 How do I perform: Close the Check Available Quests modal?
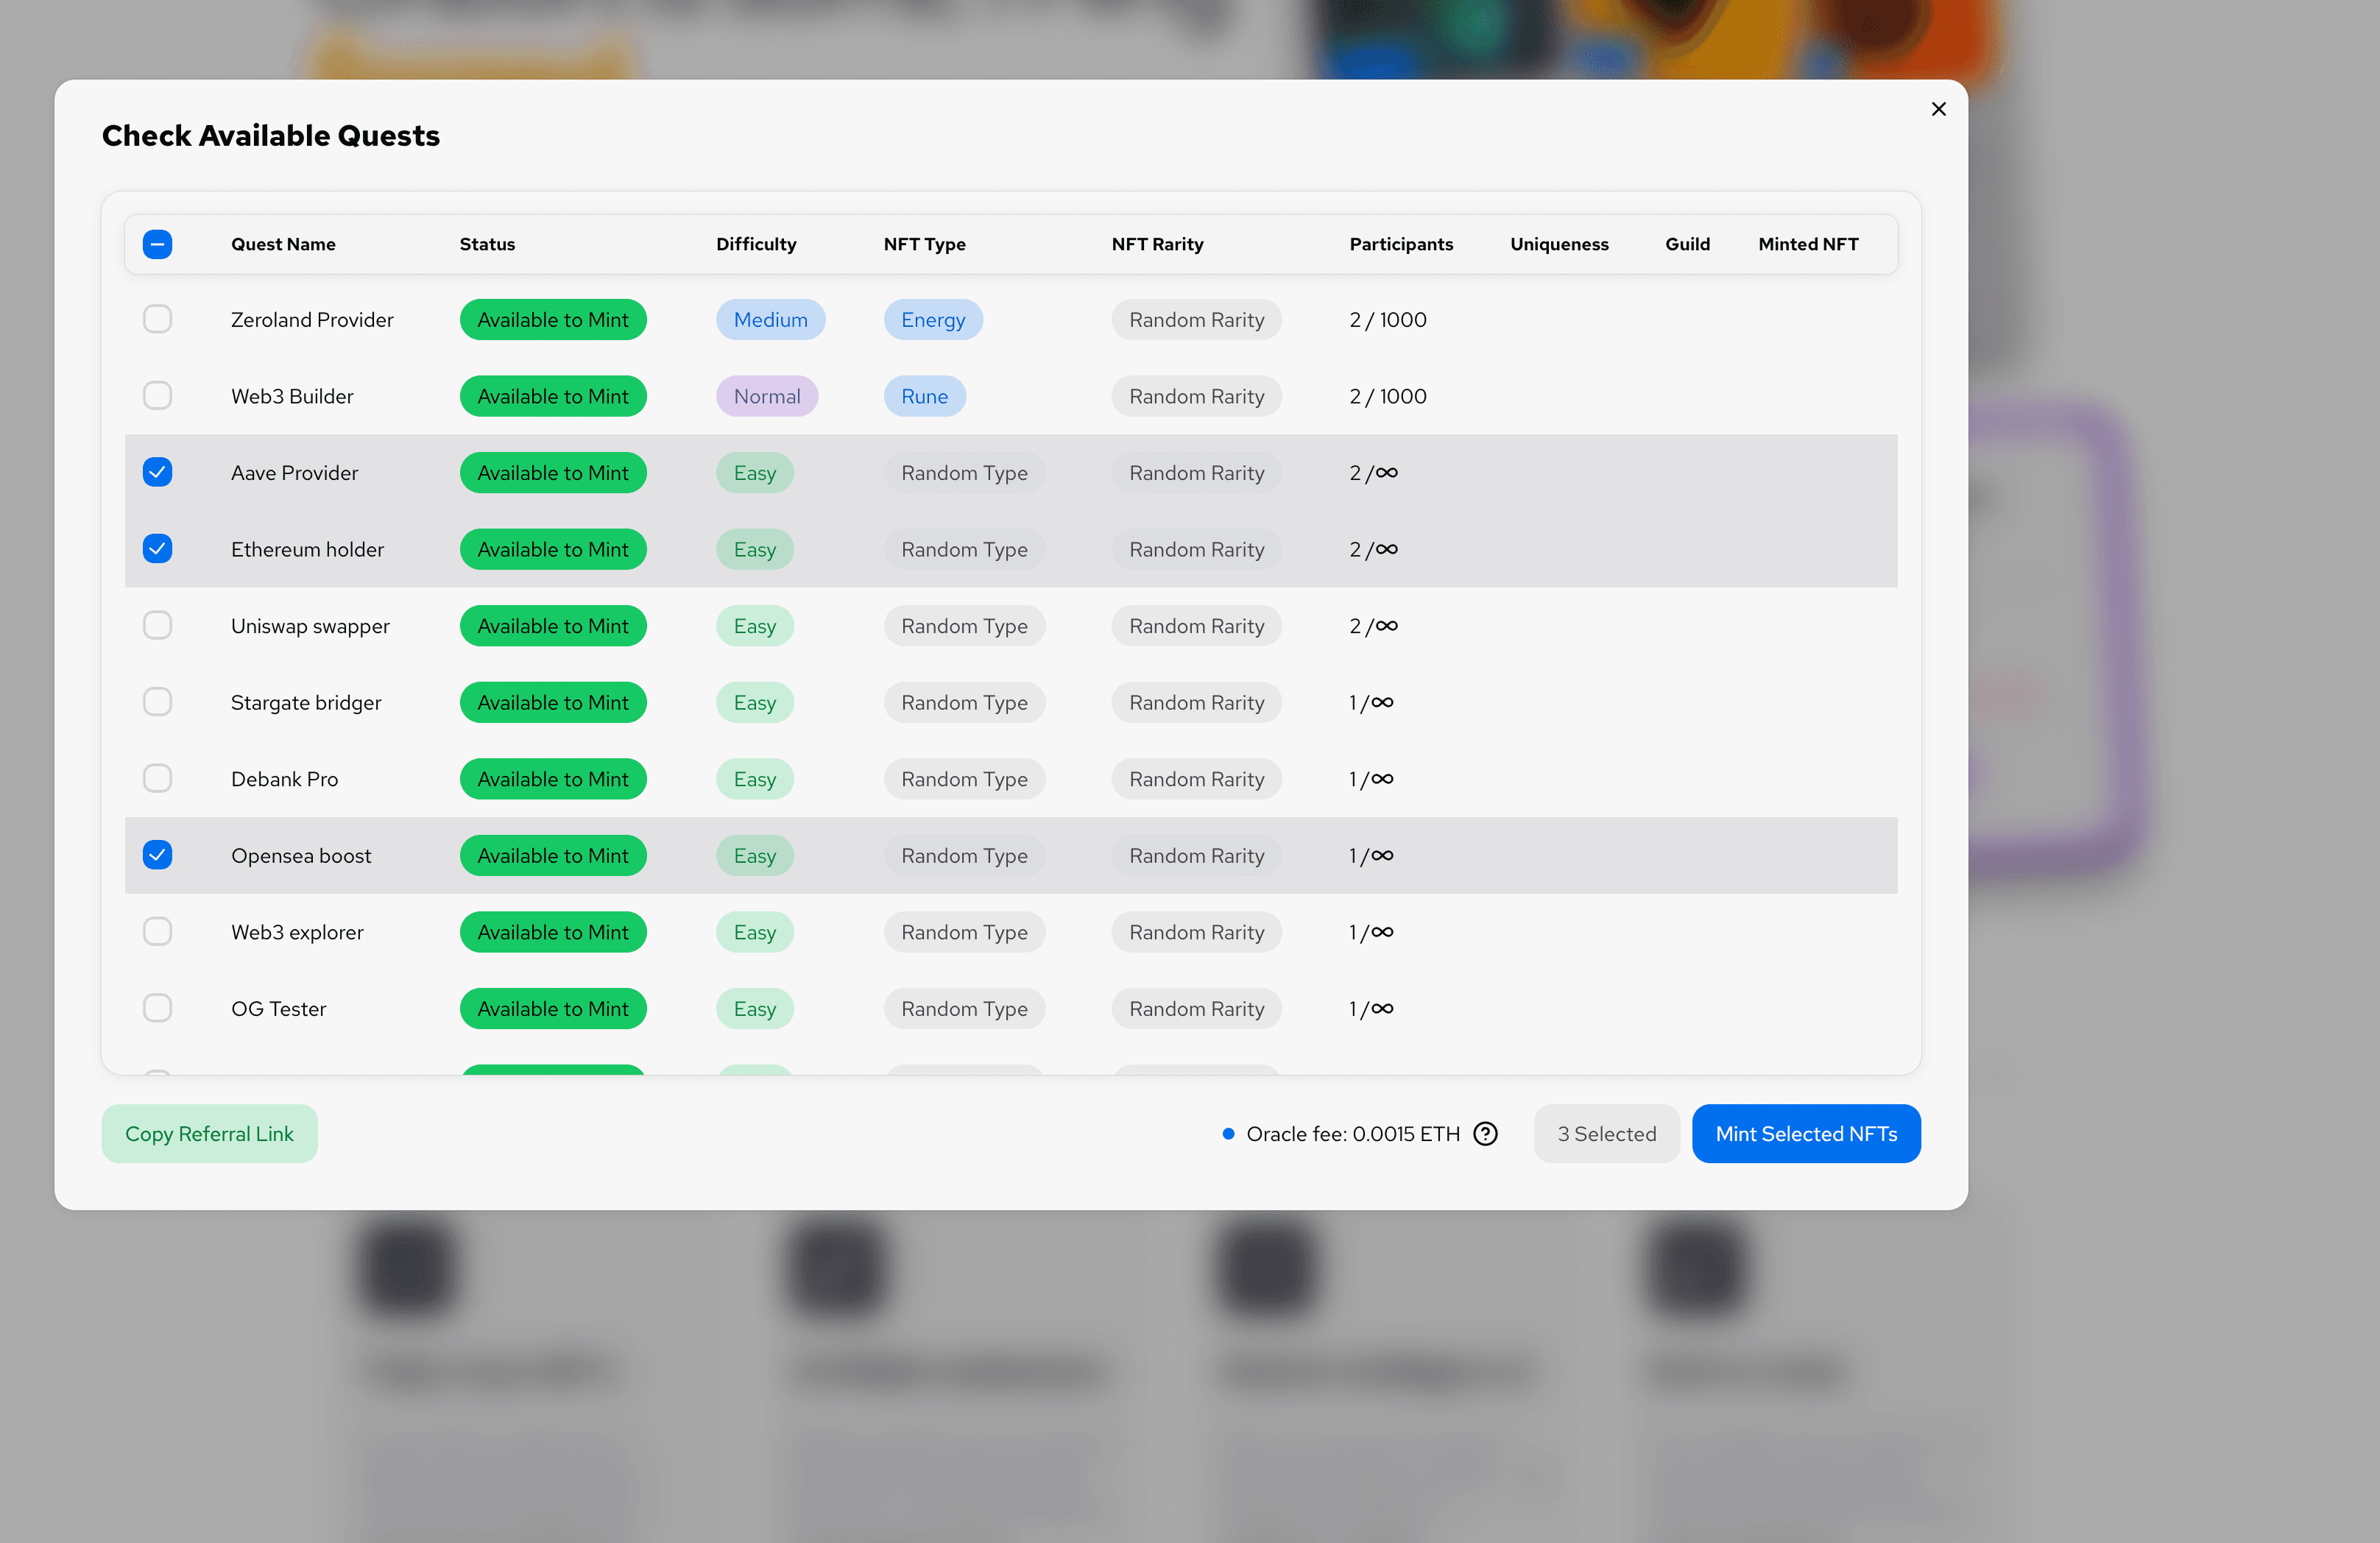1938,108
